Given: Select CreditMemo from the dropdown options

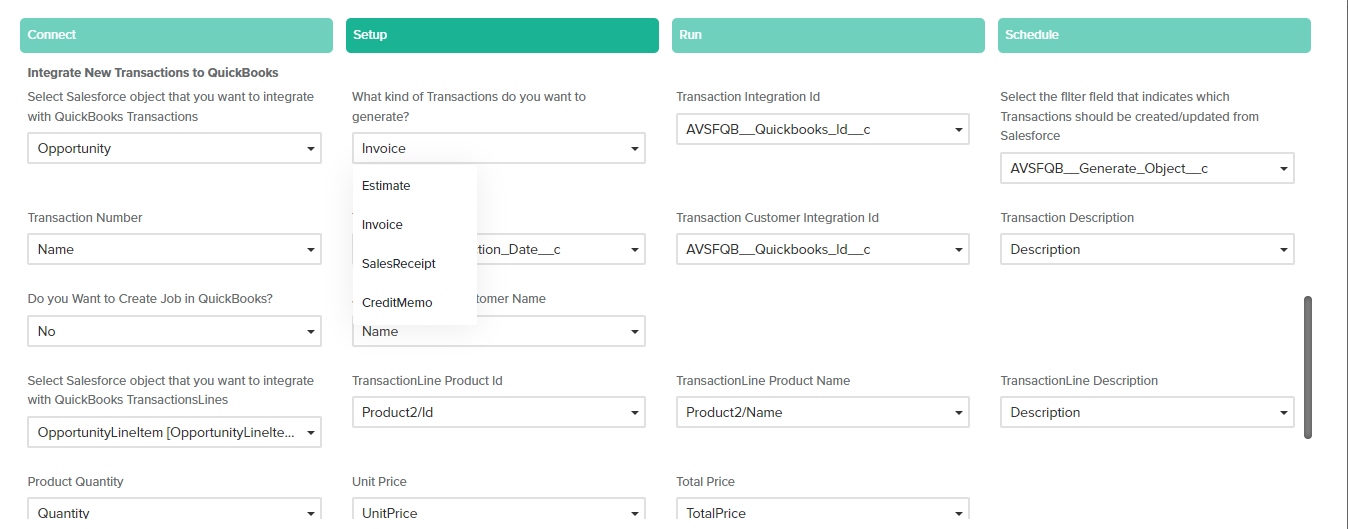Looking at the screenshot, I should 397,303.
